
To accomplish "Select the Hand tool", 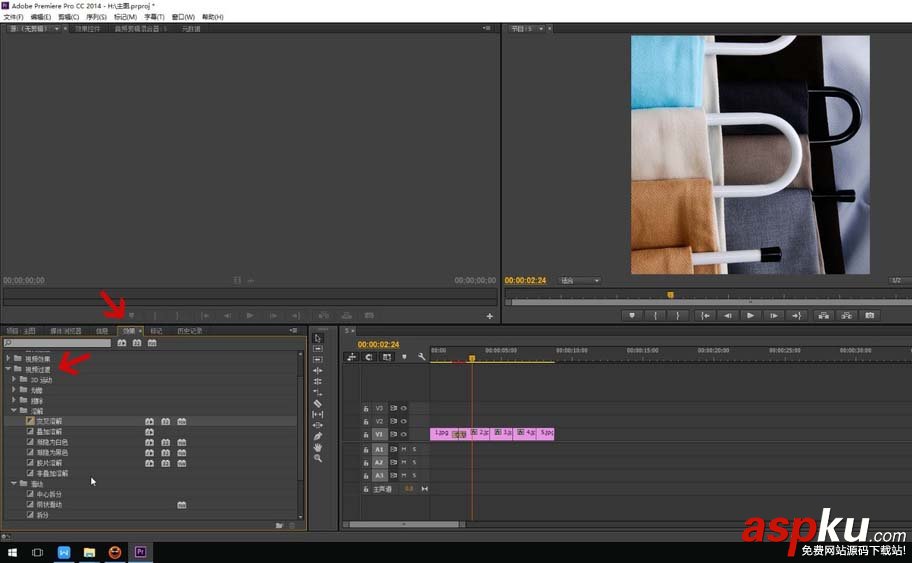I will [x=318, y=447].
